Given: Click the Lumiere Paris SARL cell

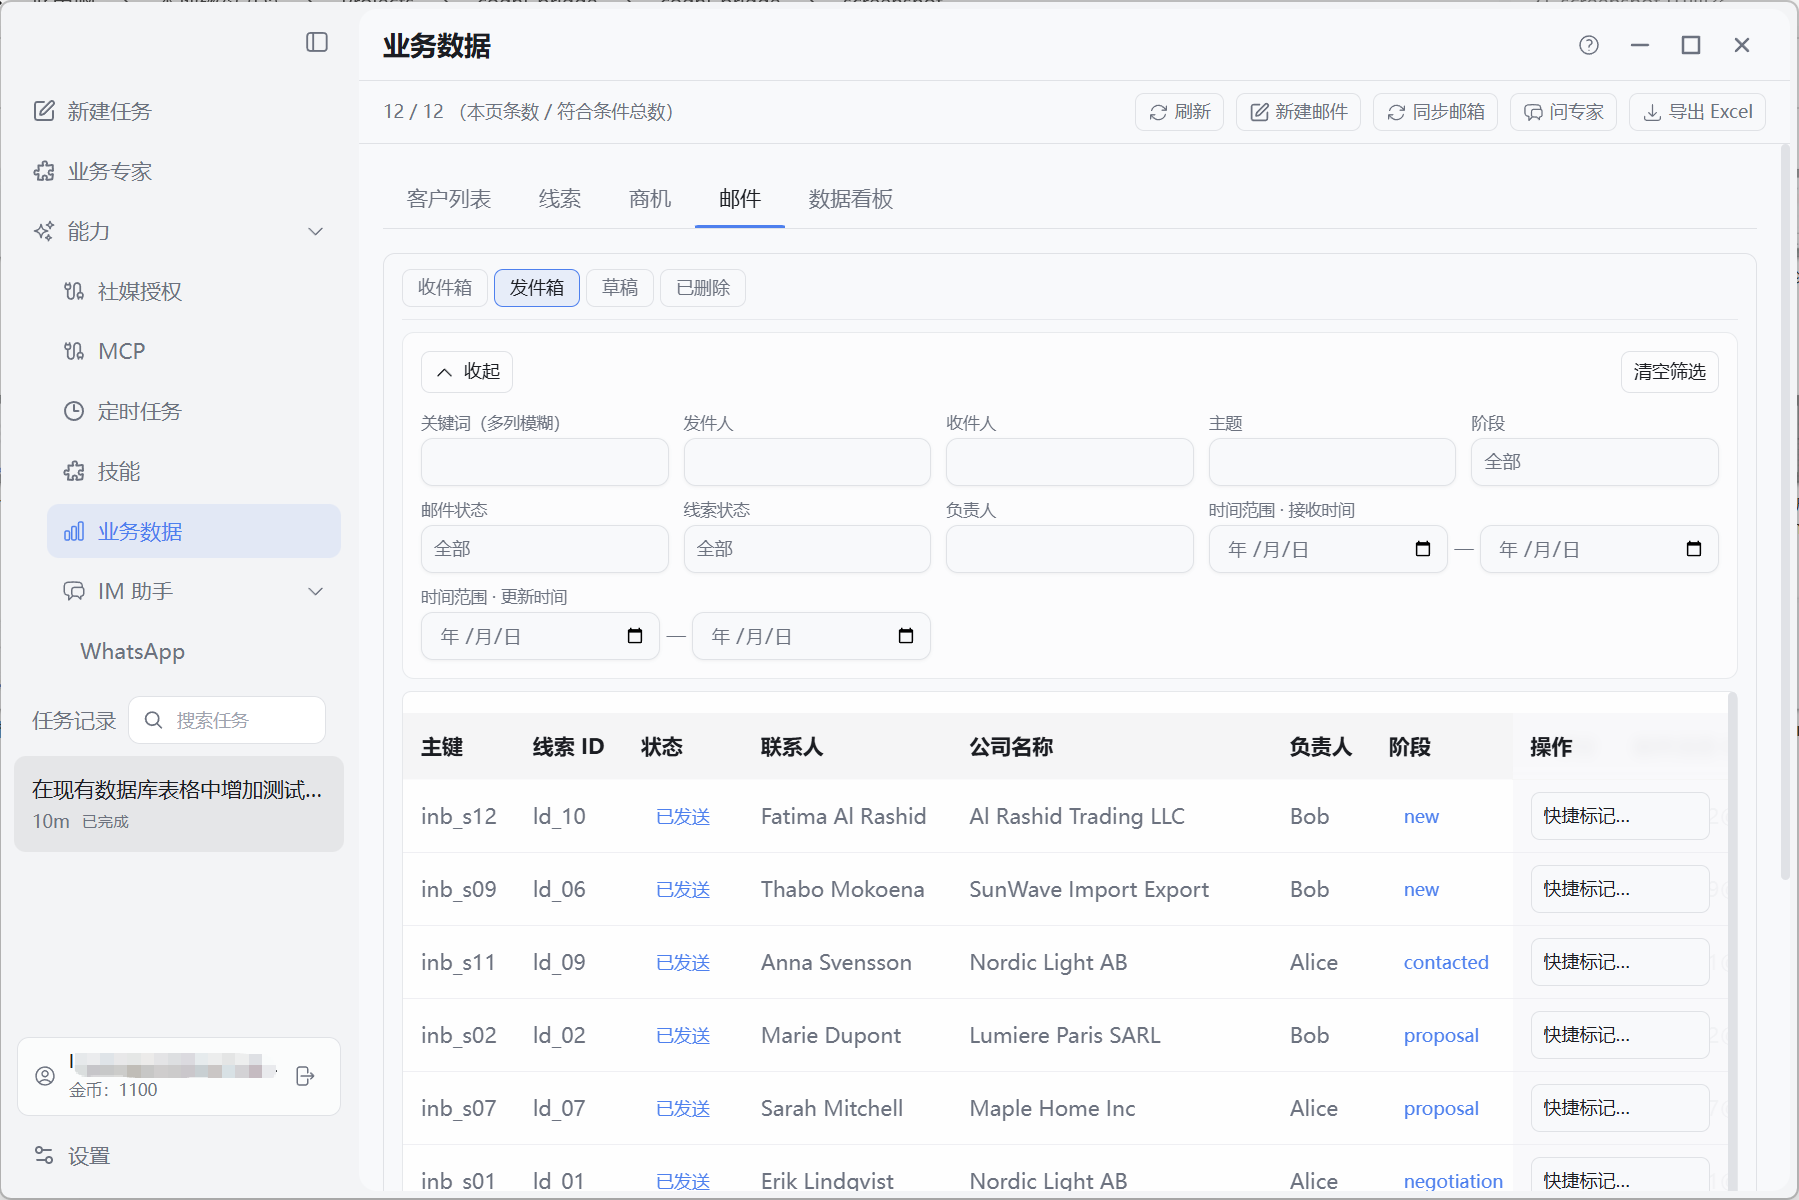Looking at the screenshot, I should pyautogui.click(x=1065, y=1035).
